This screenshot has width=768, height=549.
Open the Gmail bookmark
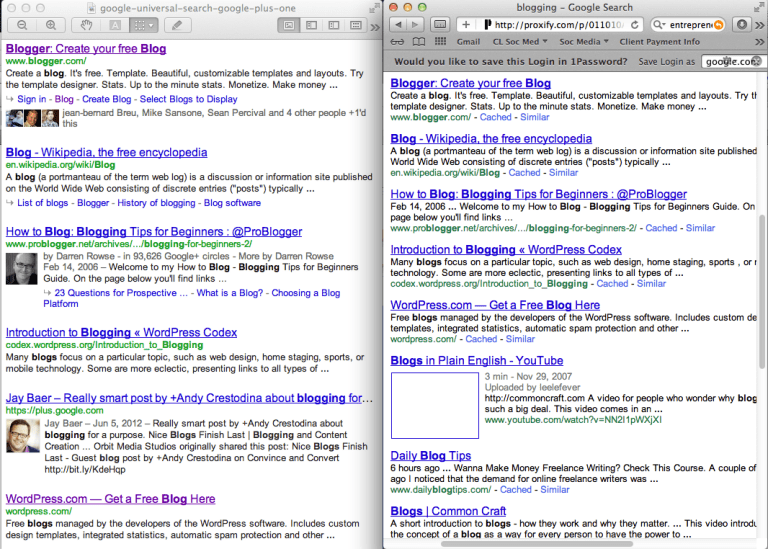[468, 42]
